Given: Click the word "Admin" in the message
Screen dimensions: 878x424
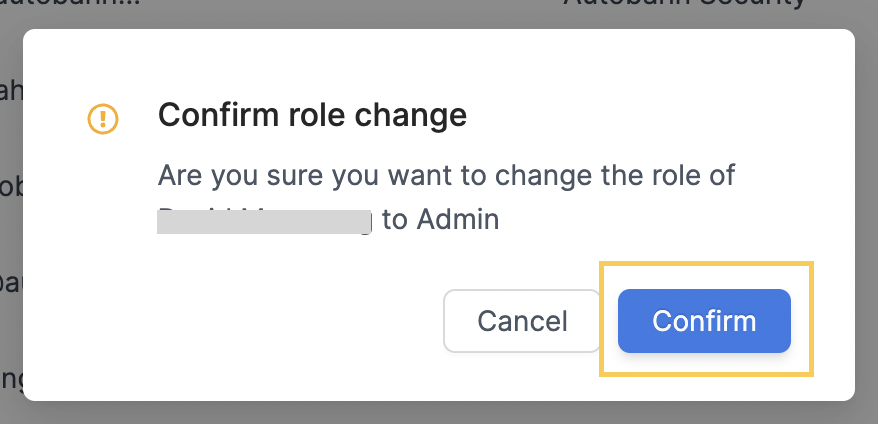Looking at the screenshot, I should (457, 220).
